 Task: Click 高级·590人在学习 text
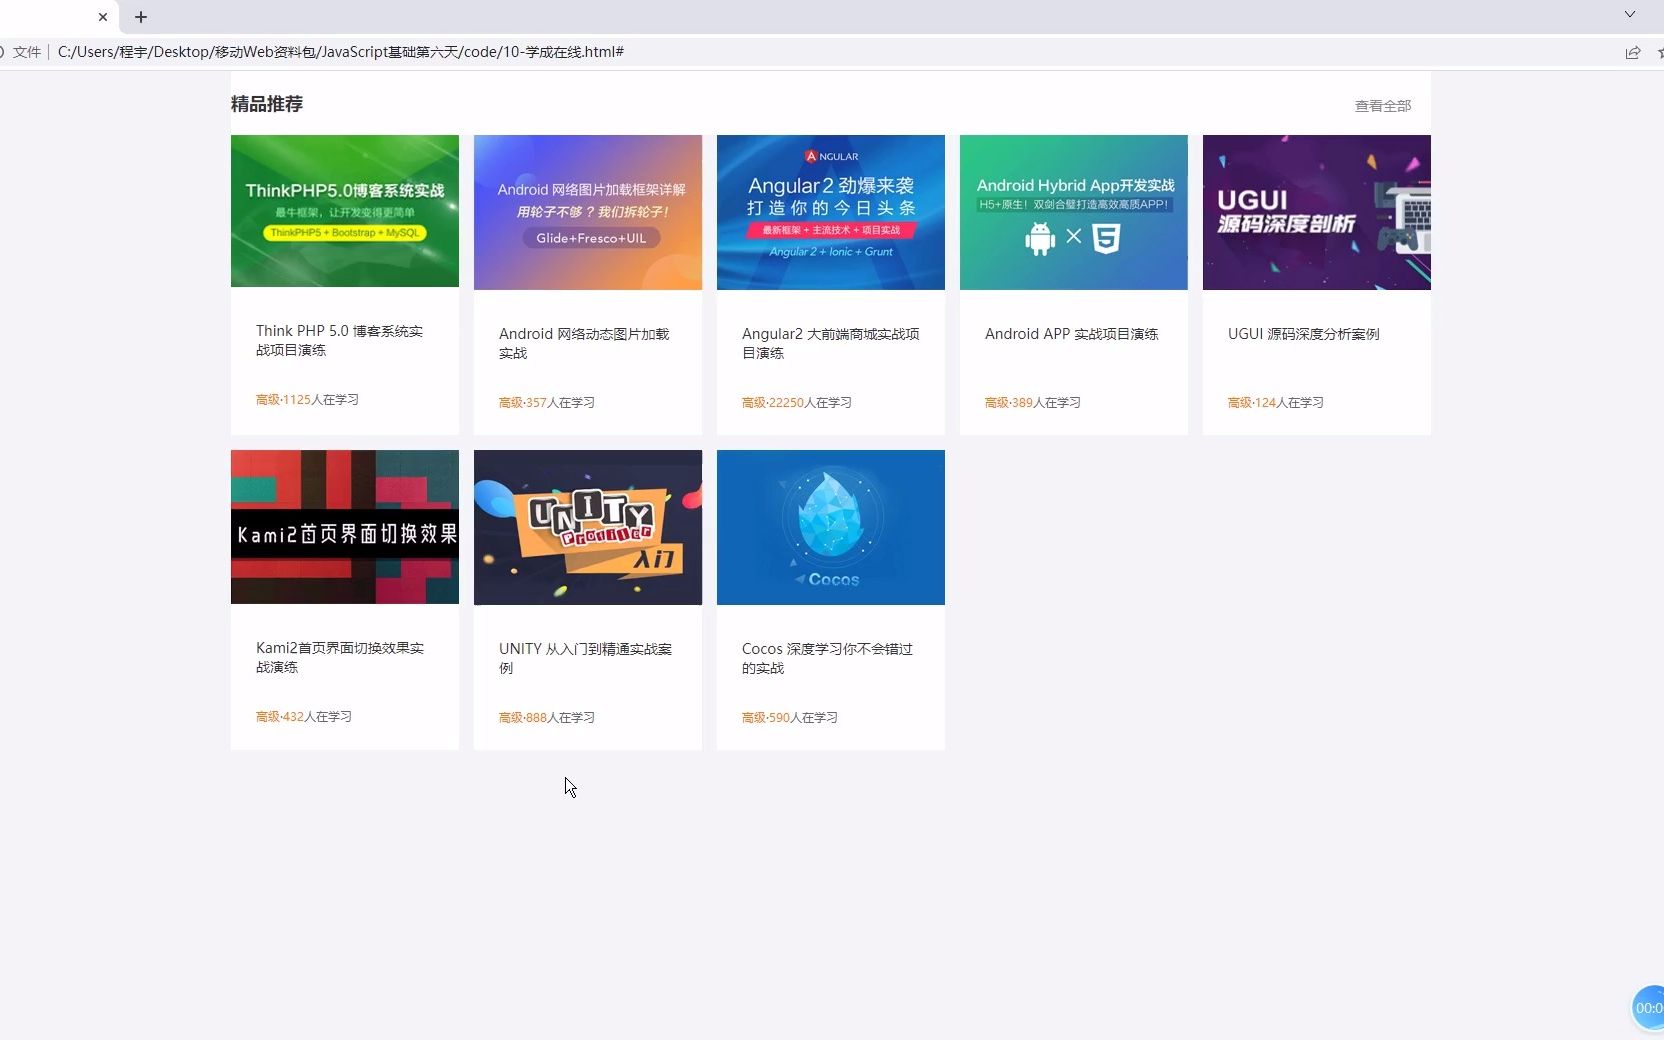(790, 717)
